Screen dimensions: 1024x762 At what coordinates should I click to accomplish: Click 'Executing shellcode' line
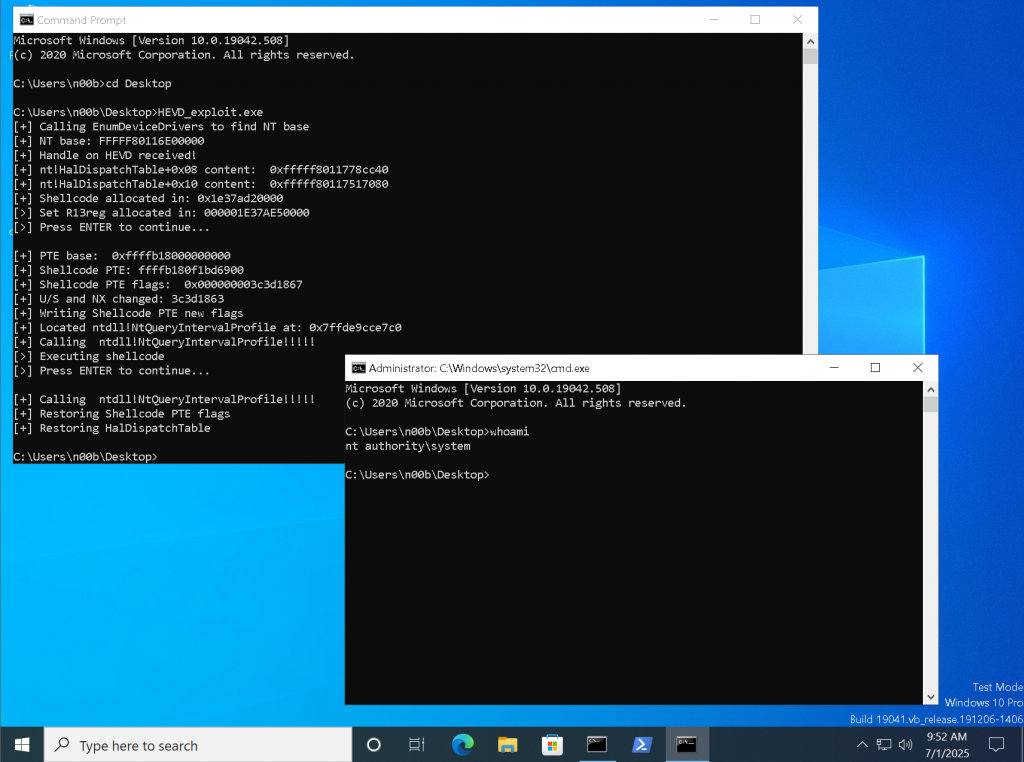(89, 357)
